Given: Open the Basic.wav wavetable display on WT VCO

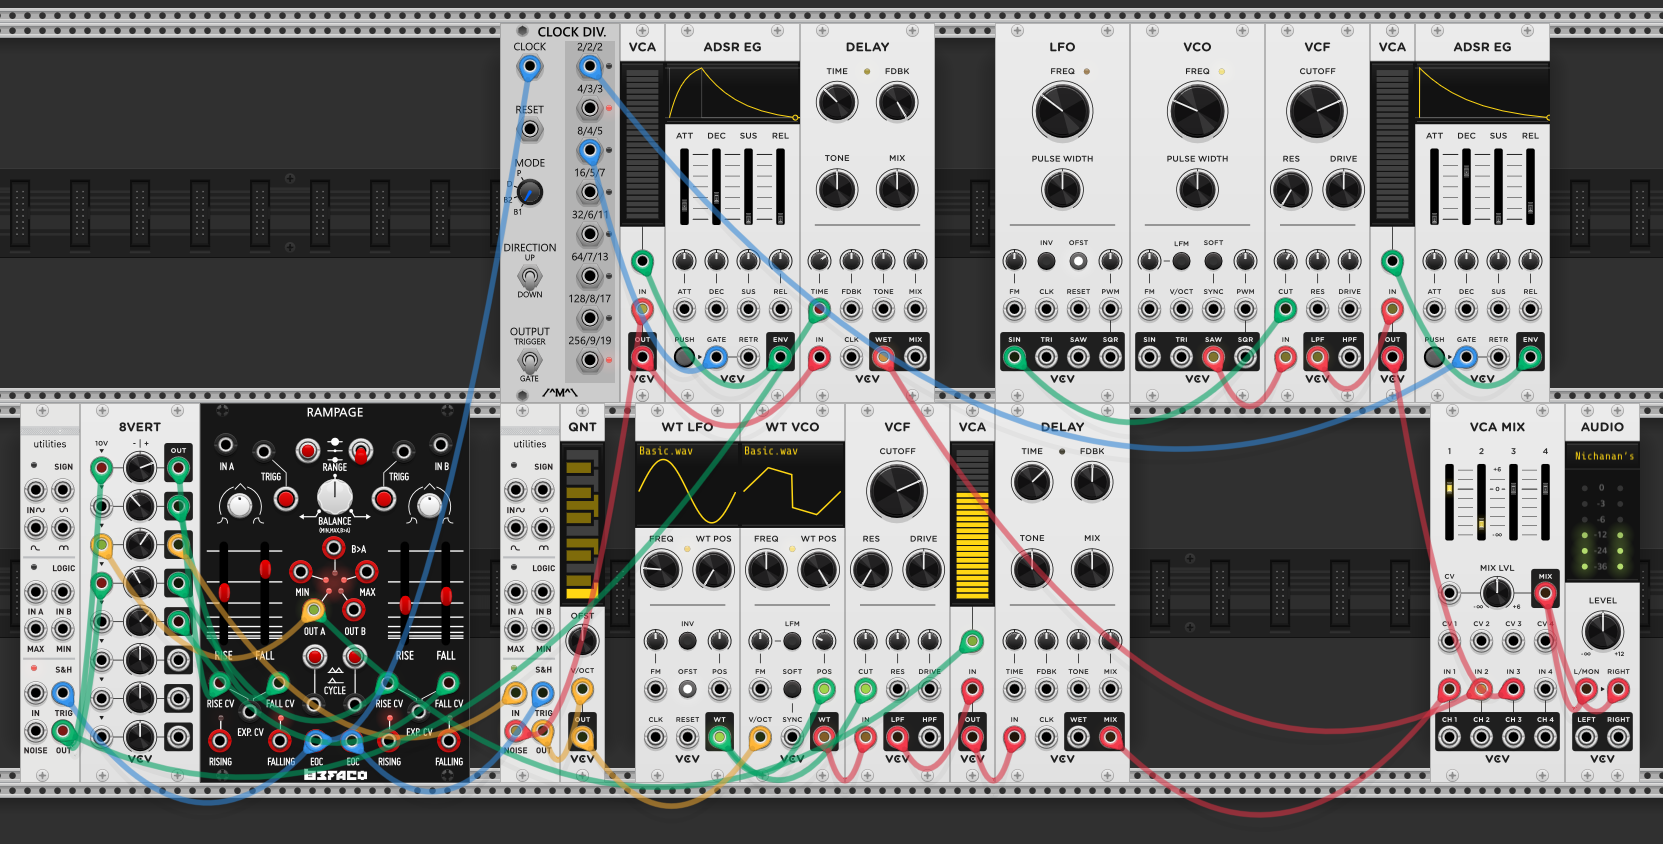Looking at the screenshot, I should pos(792,485).
